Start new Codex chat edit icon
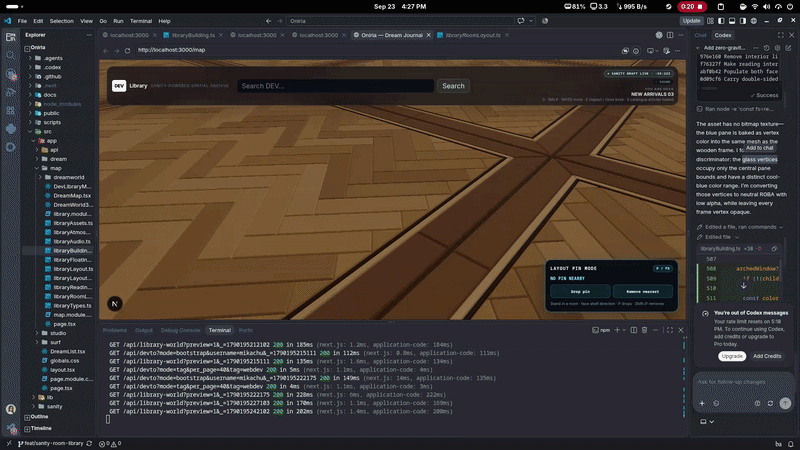Image resolution: width=800 pixels, height=450 pixels. [x=788, y=48]
